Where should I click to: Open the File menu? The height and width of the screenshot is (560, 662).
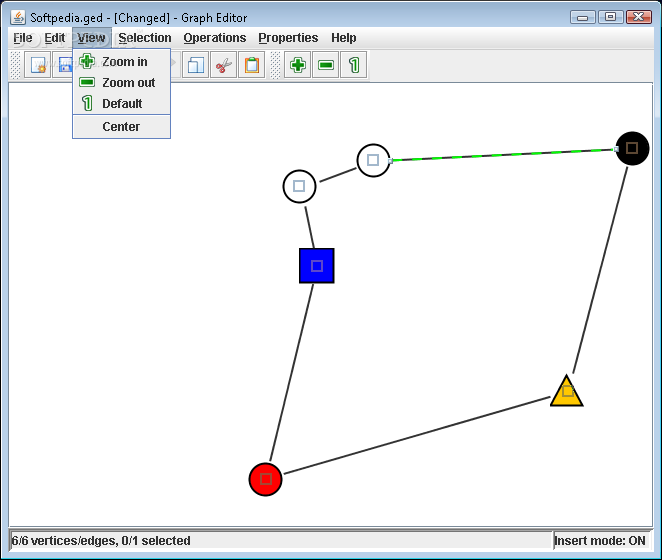tap(23, 38)
